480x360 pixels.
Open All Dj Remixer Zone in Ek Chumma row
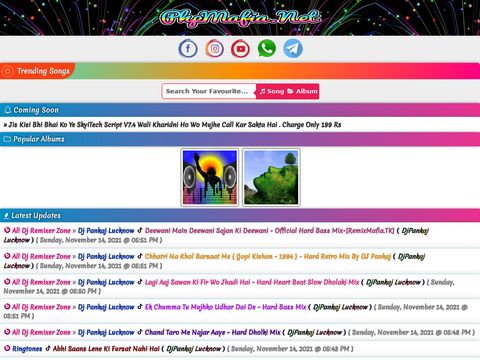(x=41, y=307)
